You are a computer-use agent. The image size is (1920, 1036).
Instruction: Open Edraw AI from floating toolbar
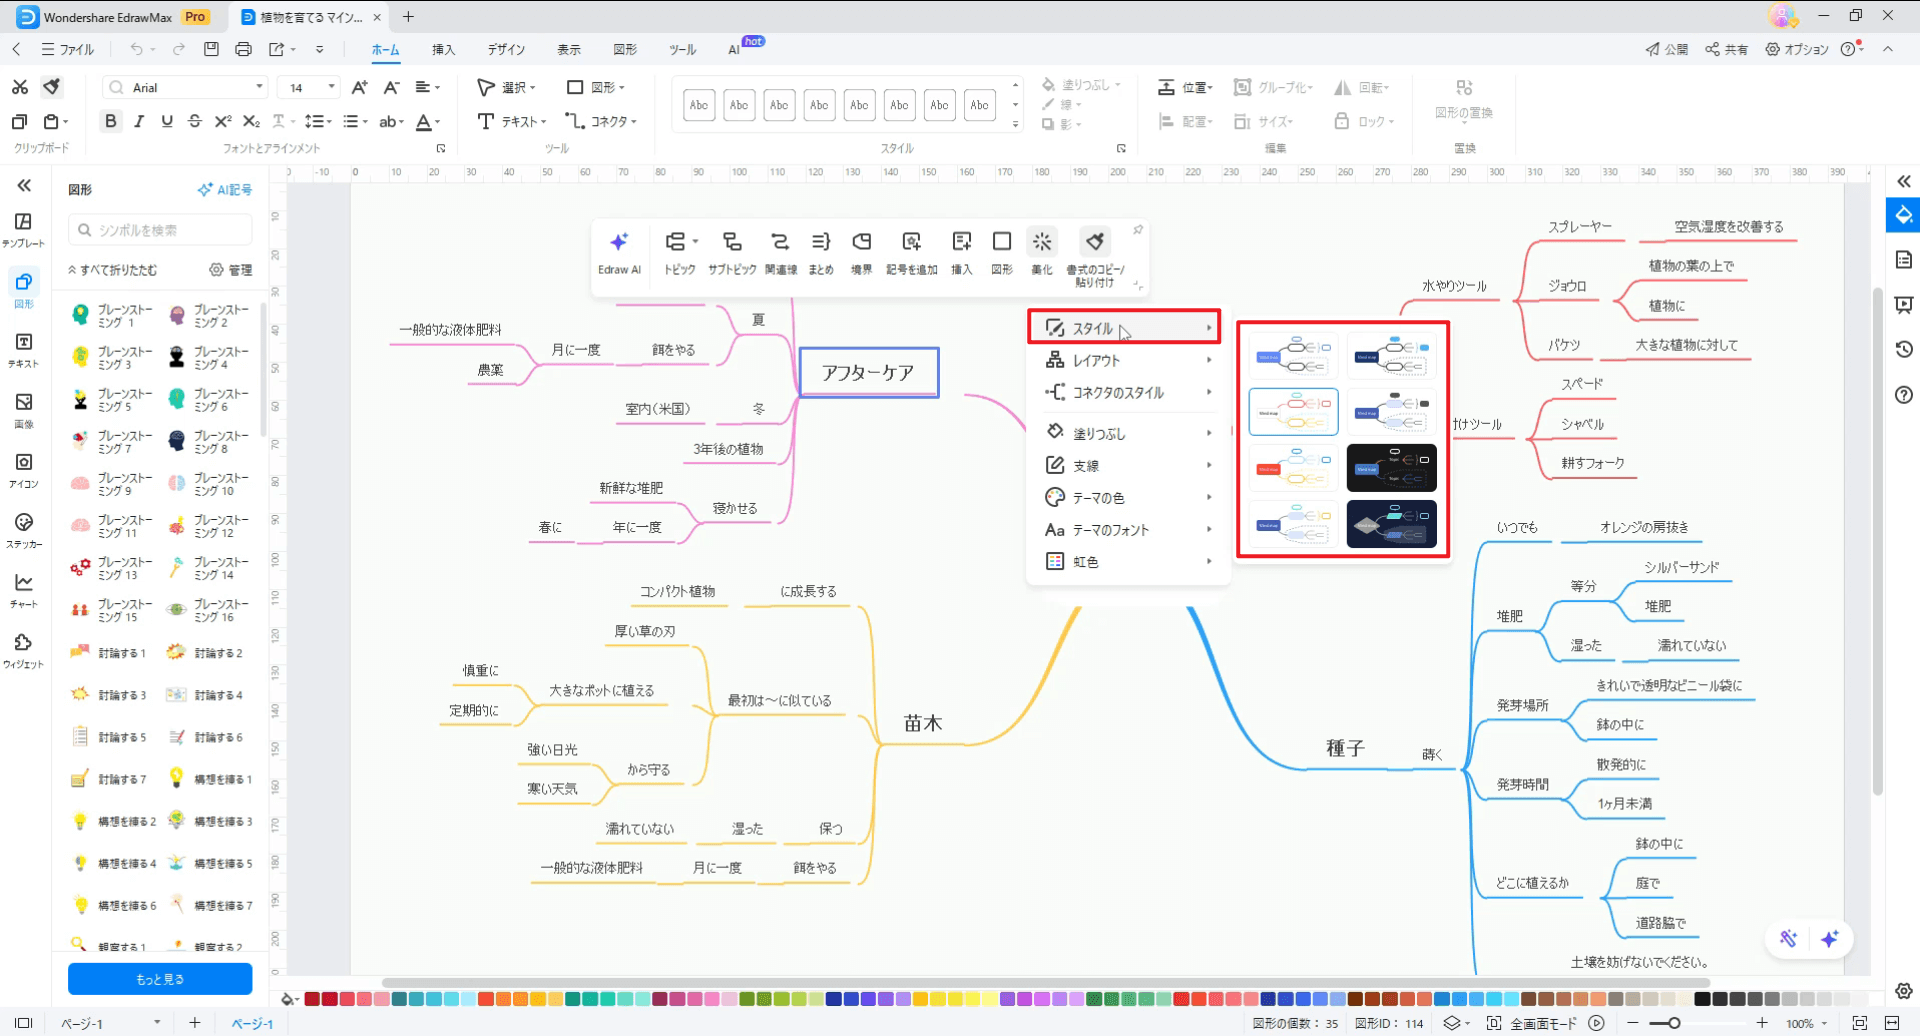tap(619, 253)
